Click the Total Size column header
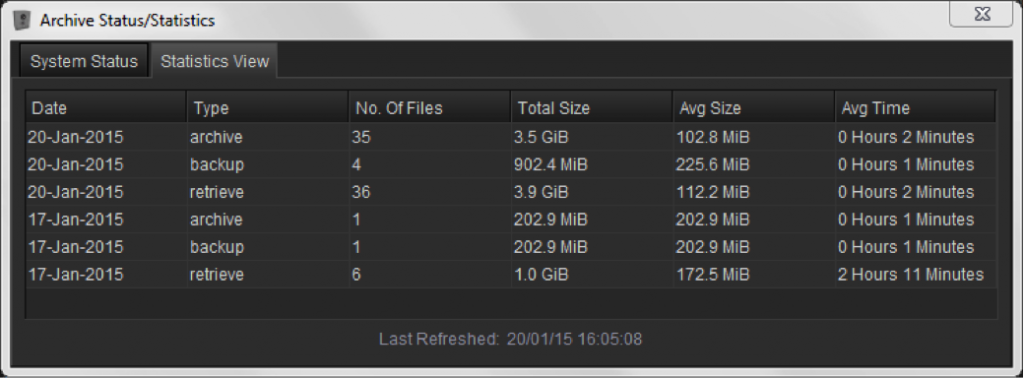Image resolution: width=1024 pixels, height=378 pixels. (592, 108)
